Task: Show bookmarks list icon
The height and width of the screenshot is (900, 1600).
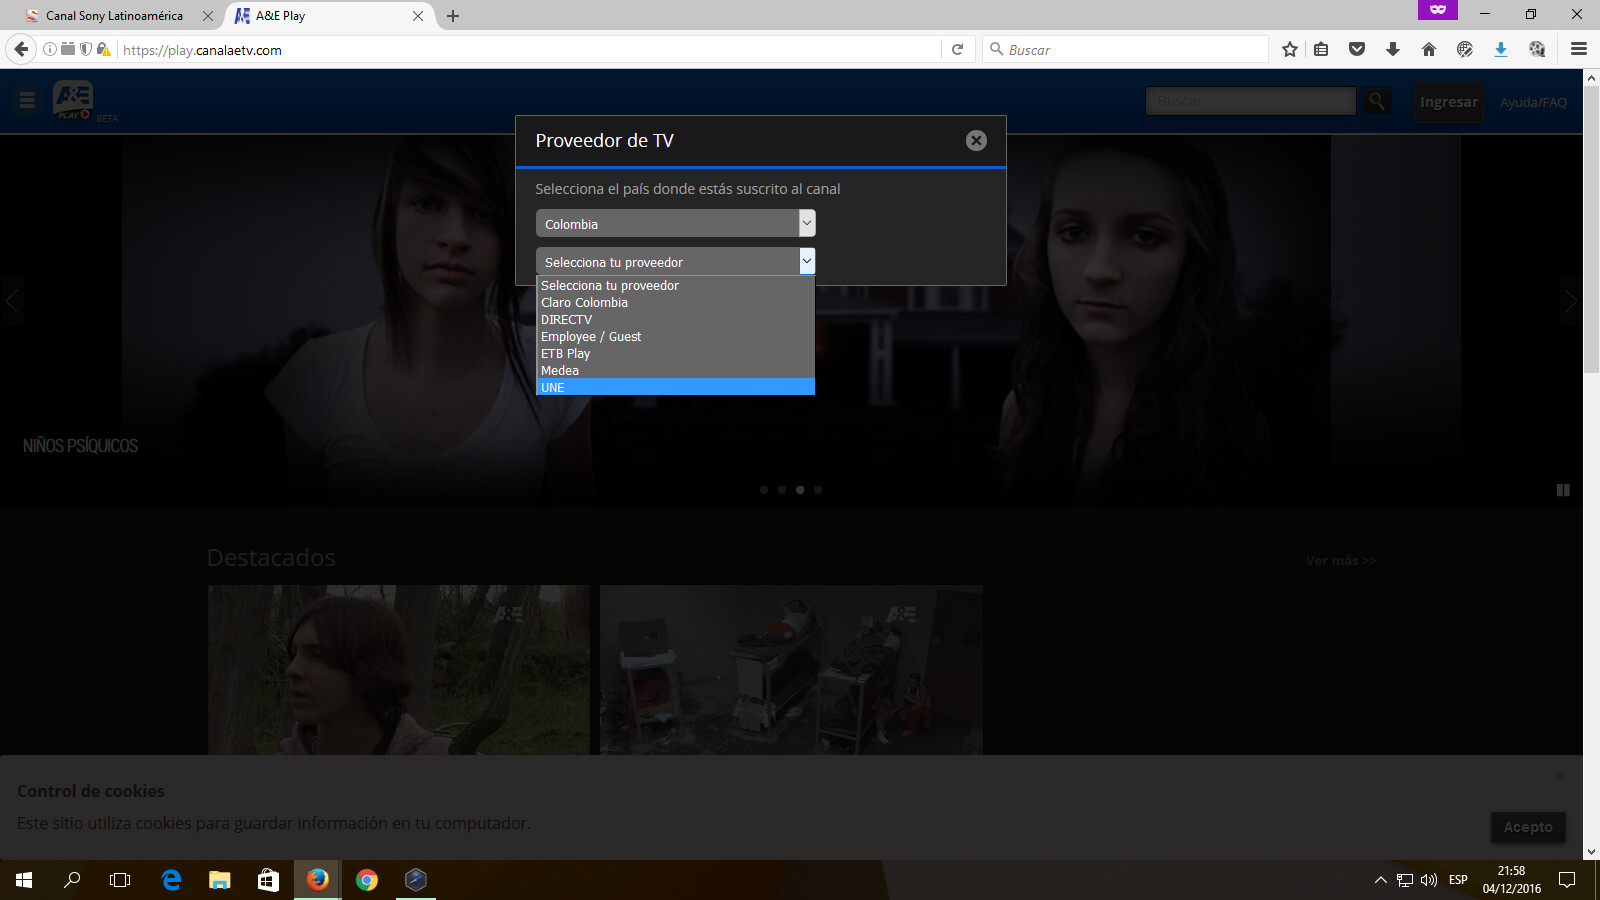Action: [x=1321, y=49]
